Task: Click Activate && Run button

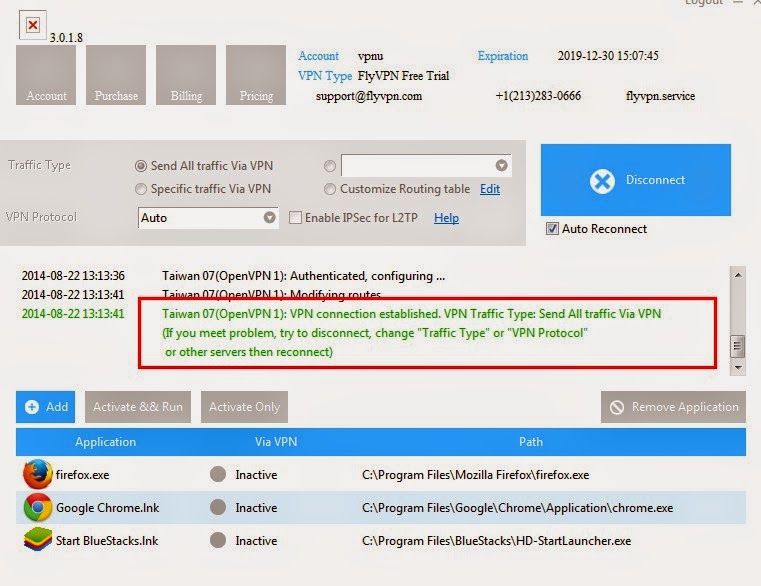Action: [138, 407]
